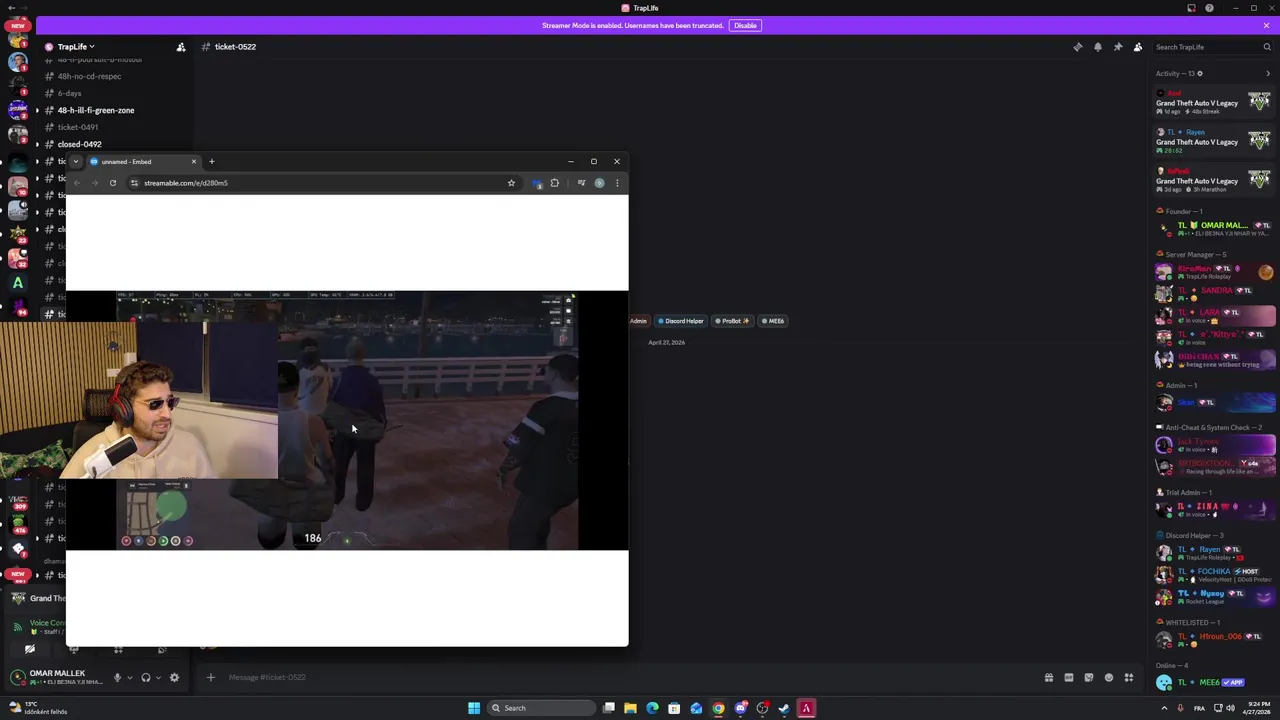View site information icon in address bar
Screen dimensions: 1280x720
(134, 183)
